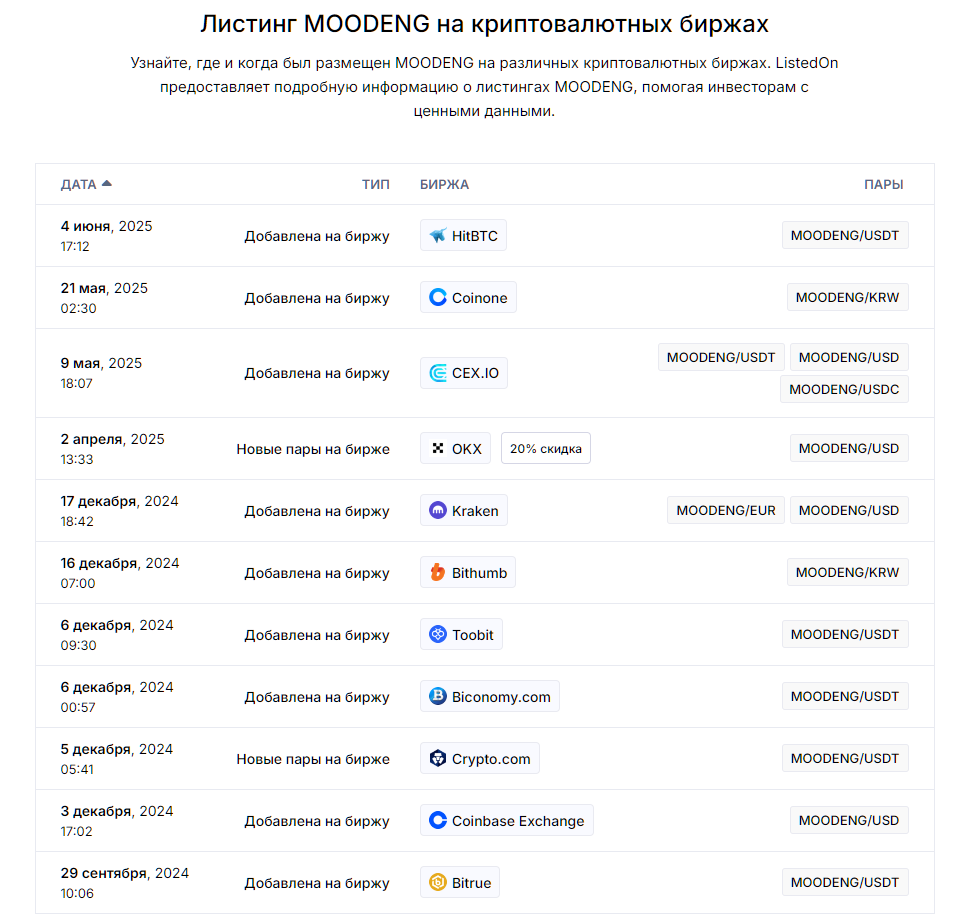This screenshot has width=979, height=914.
Task: Click the MOODENG/USDT pair for HitBTC
Action: pos(845,236)
